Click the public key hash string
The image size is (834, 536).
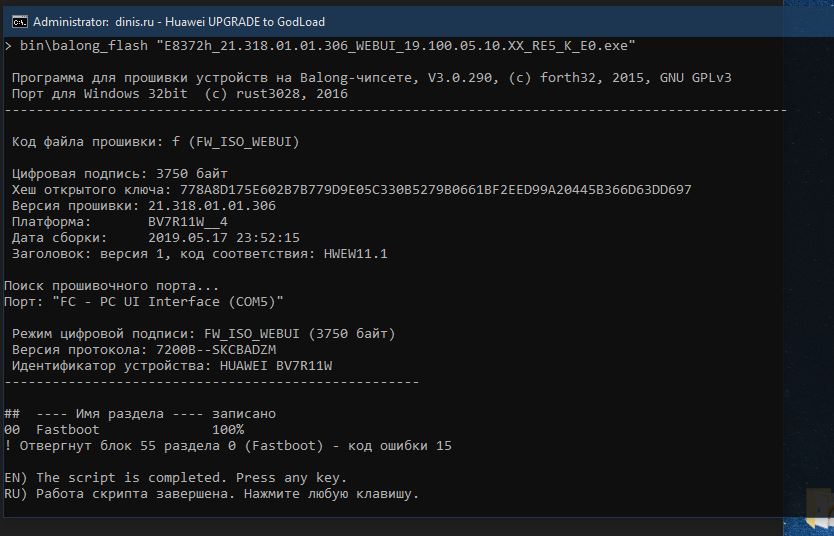pyautogui.click(x=435, y=190)
